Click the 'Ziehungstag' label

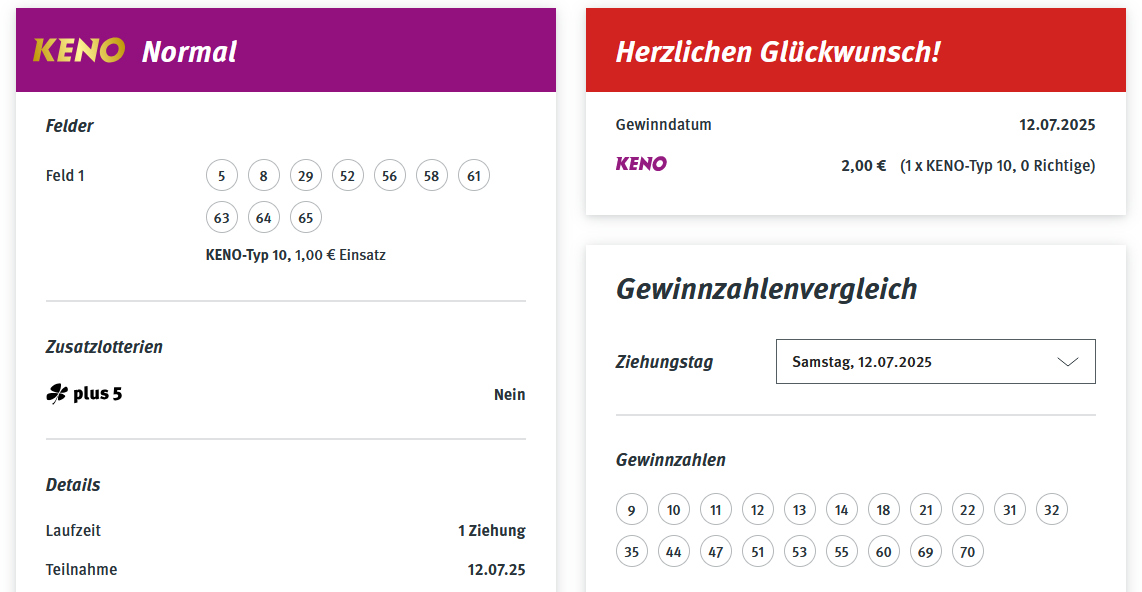click(x=664, y=362)
